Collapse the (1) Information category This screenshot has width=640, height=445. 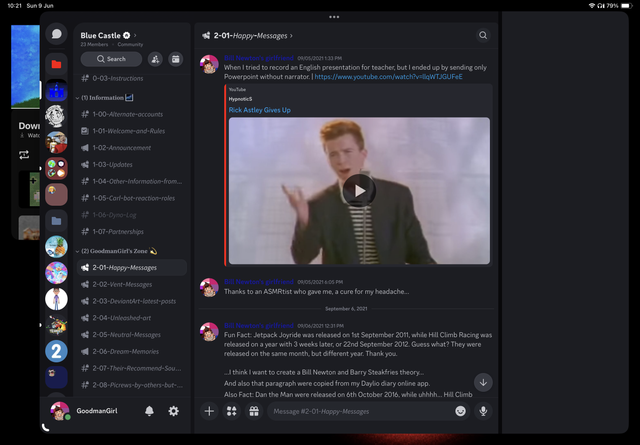pos(105,98)
